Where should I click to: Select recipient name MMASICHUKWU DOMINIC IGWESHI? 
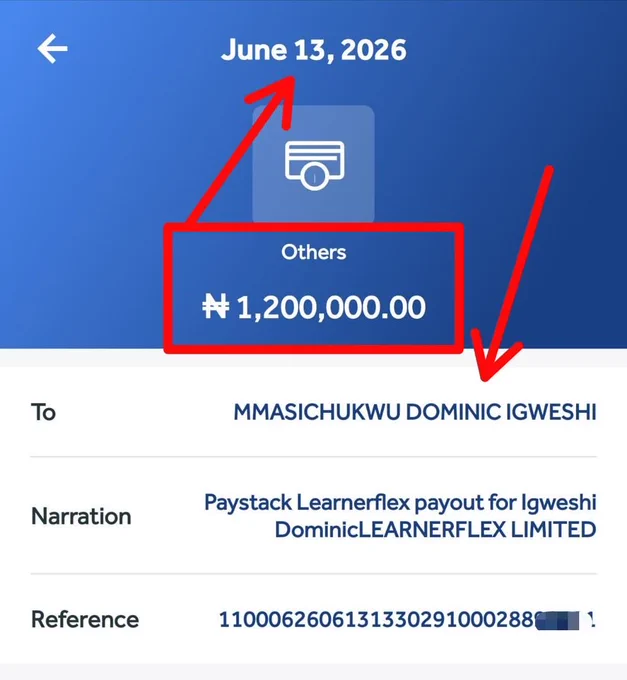click(x=415, y=412)
